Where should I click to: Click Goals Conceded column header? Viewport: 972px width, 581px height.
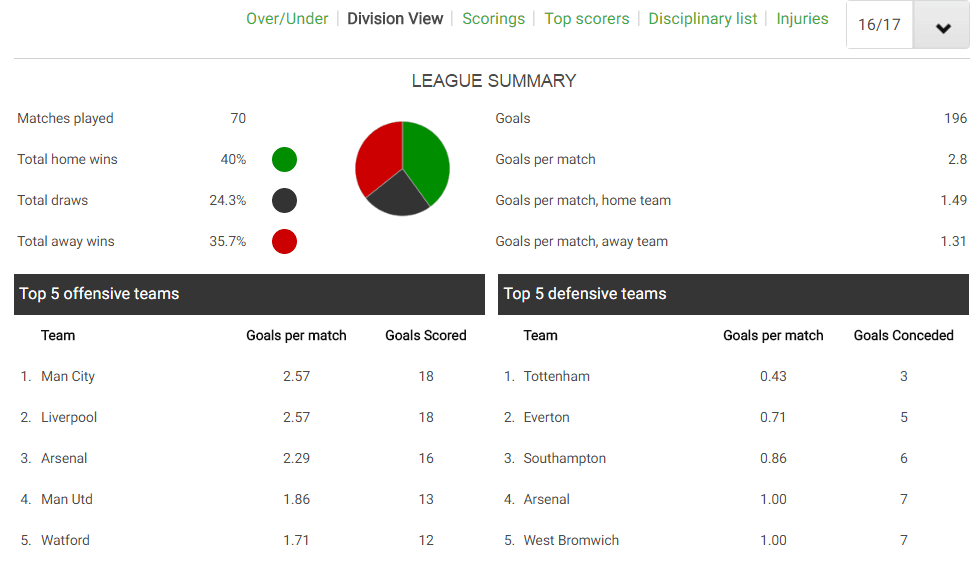pyautogui.click(x=903, y=335)
